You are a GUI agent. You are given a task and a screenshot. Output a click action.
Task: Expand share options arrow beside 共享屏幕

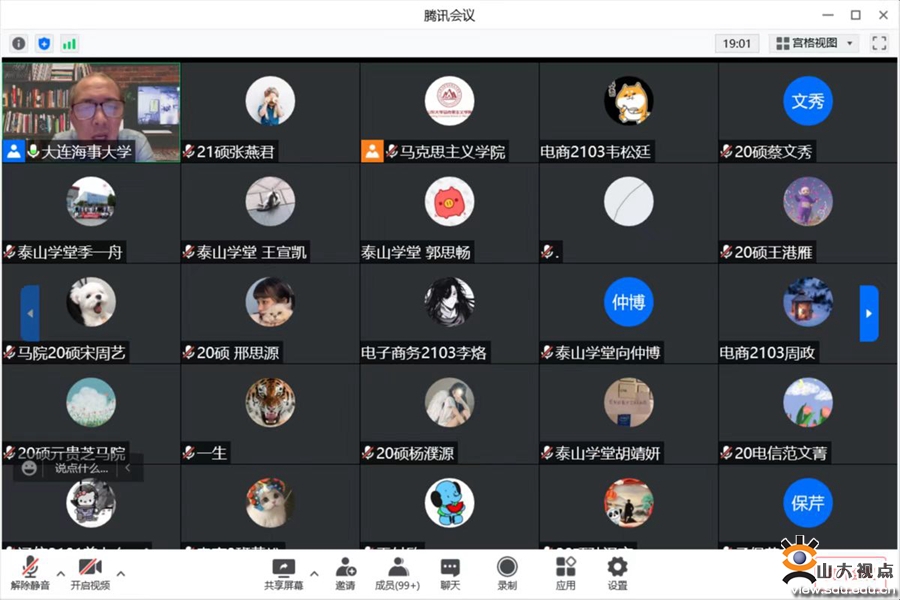click(x=314, y=574)
